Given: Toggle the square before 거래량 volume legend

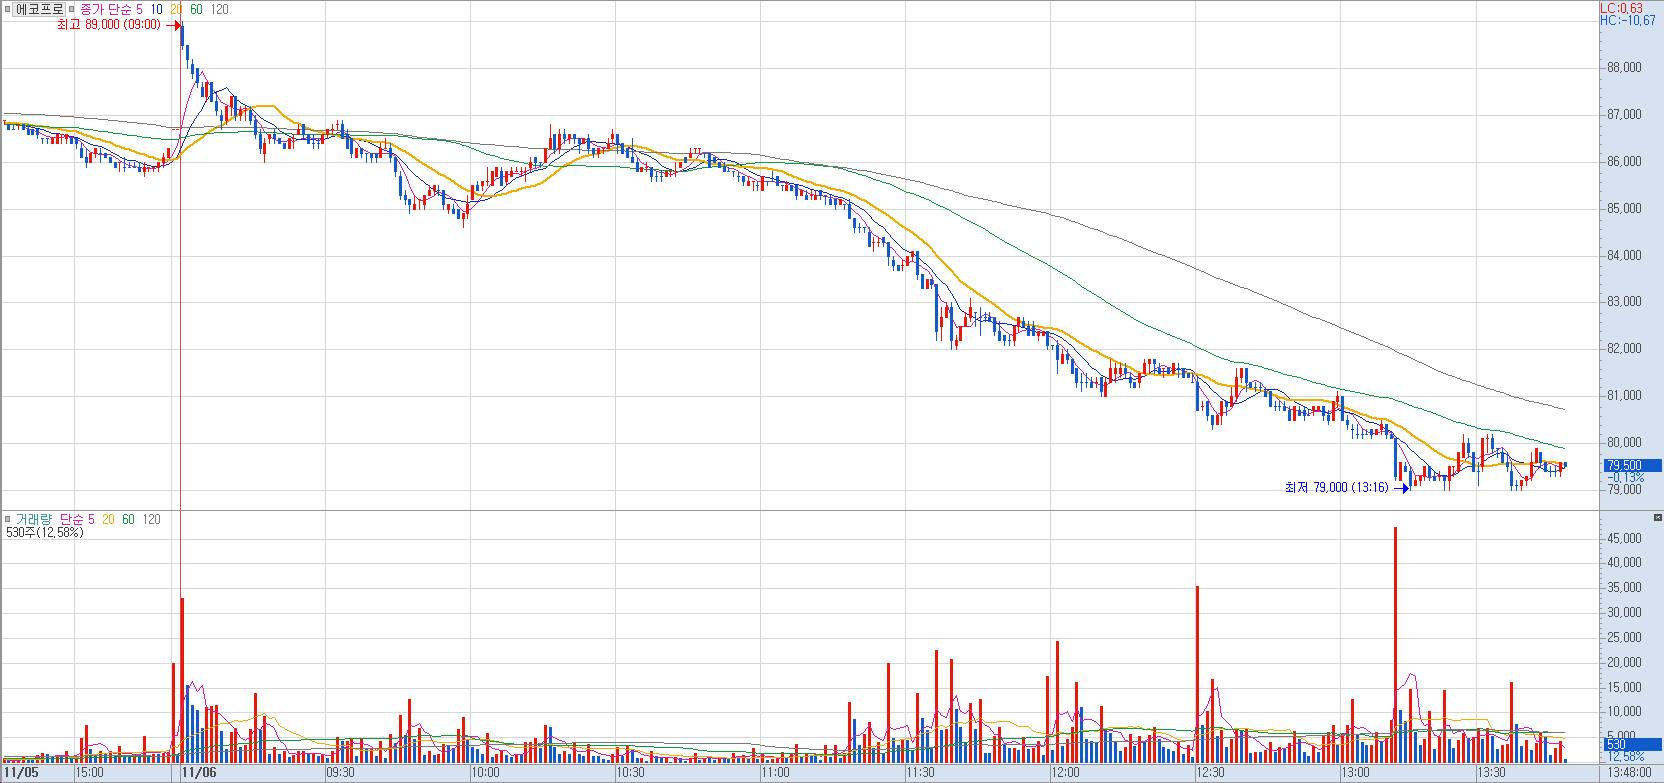Looking at the screenshot, I should [7, 519].
